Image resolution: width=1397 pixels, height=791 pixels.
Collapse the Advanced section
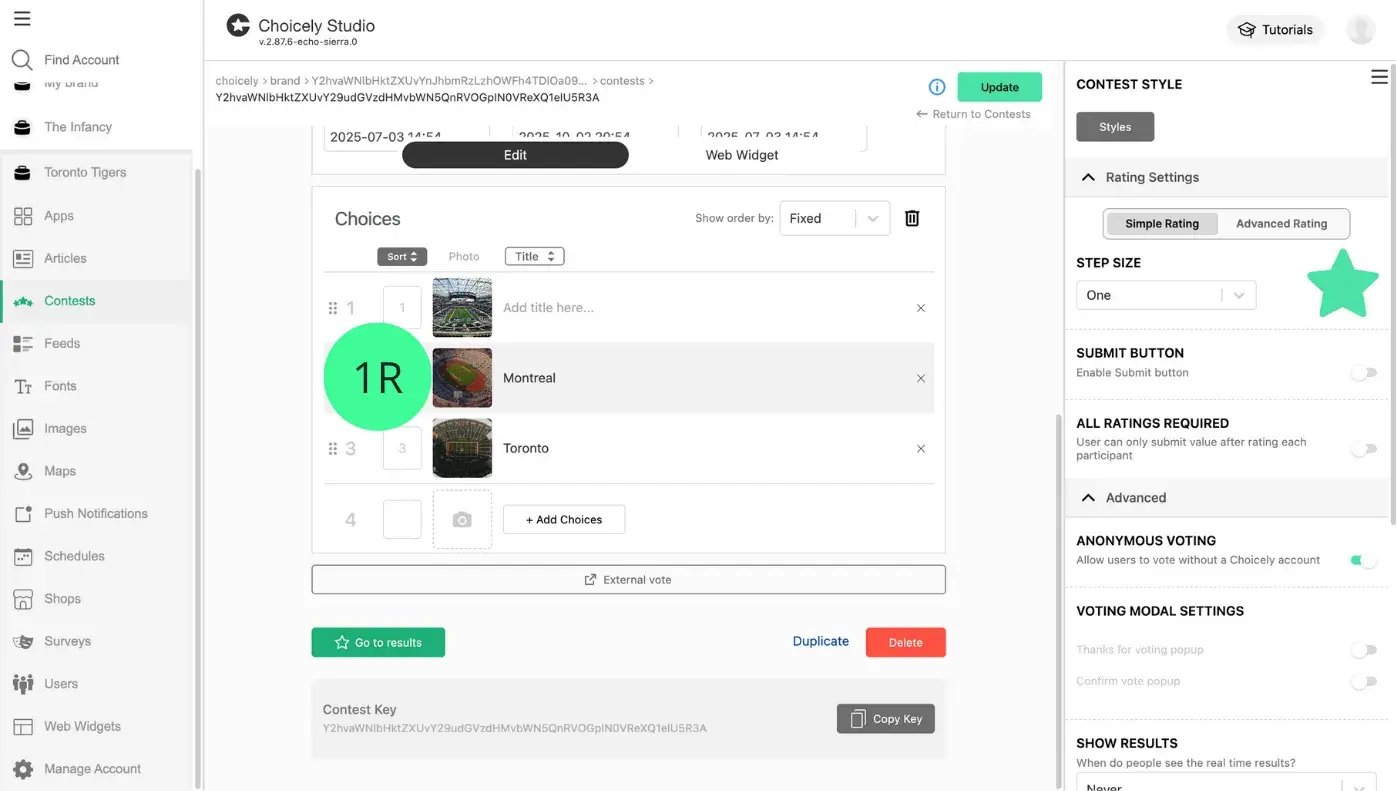click(1089, 497)
